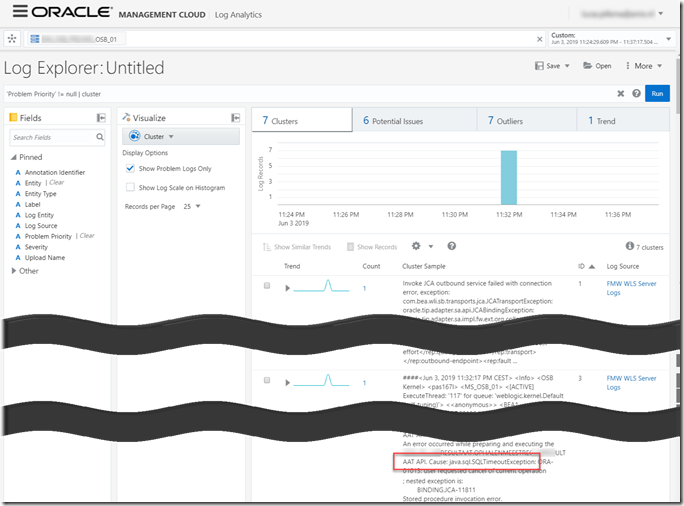Clear the Entity field filter
This screenshot has height=506, width=684.
click(x=56, y=182)
